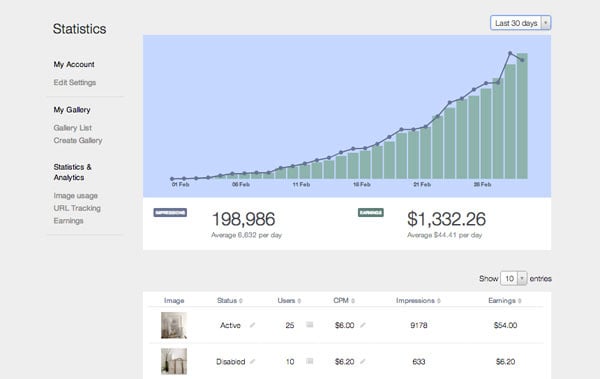Viewport: 600px width, 379px height.
Task: Open Create Gallery link
Action: pyautogui.click(x=78, y=140)
